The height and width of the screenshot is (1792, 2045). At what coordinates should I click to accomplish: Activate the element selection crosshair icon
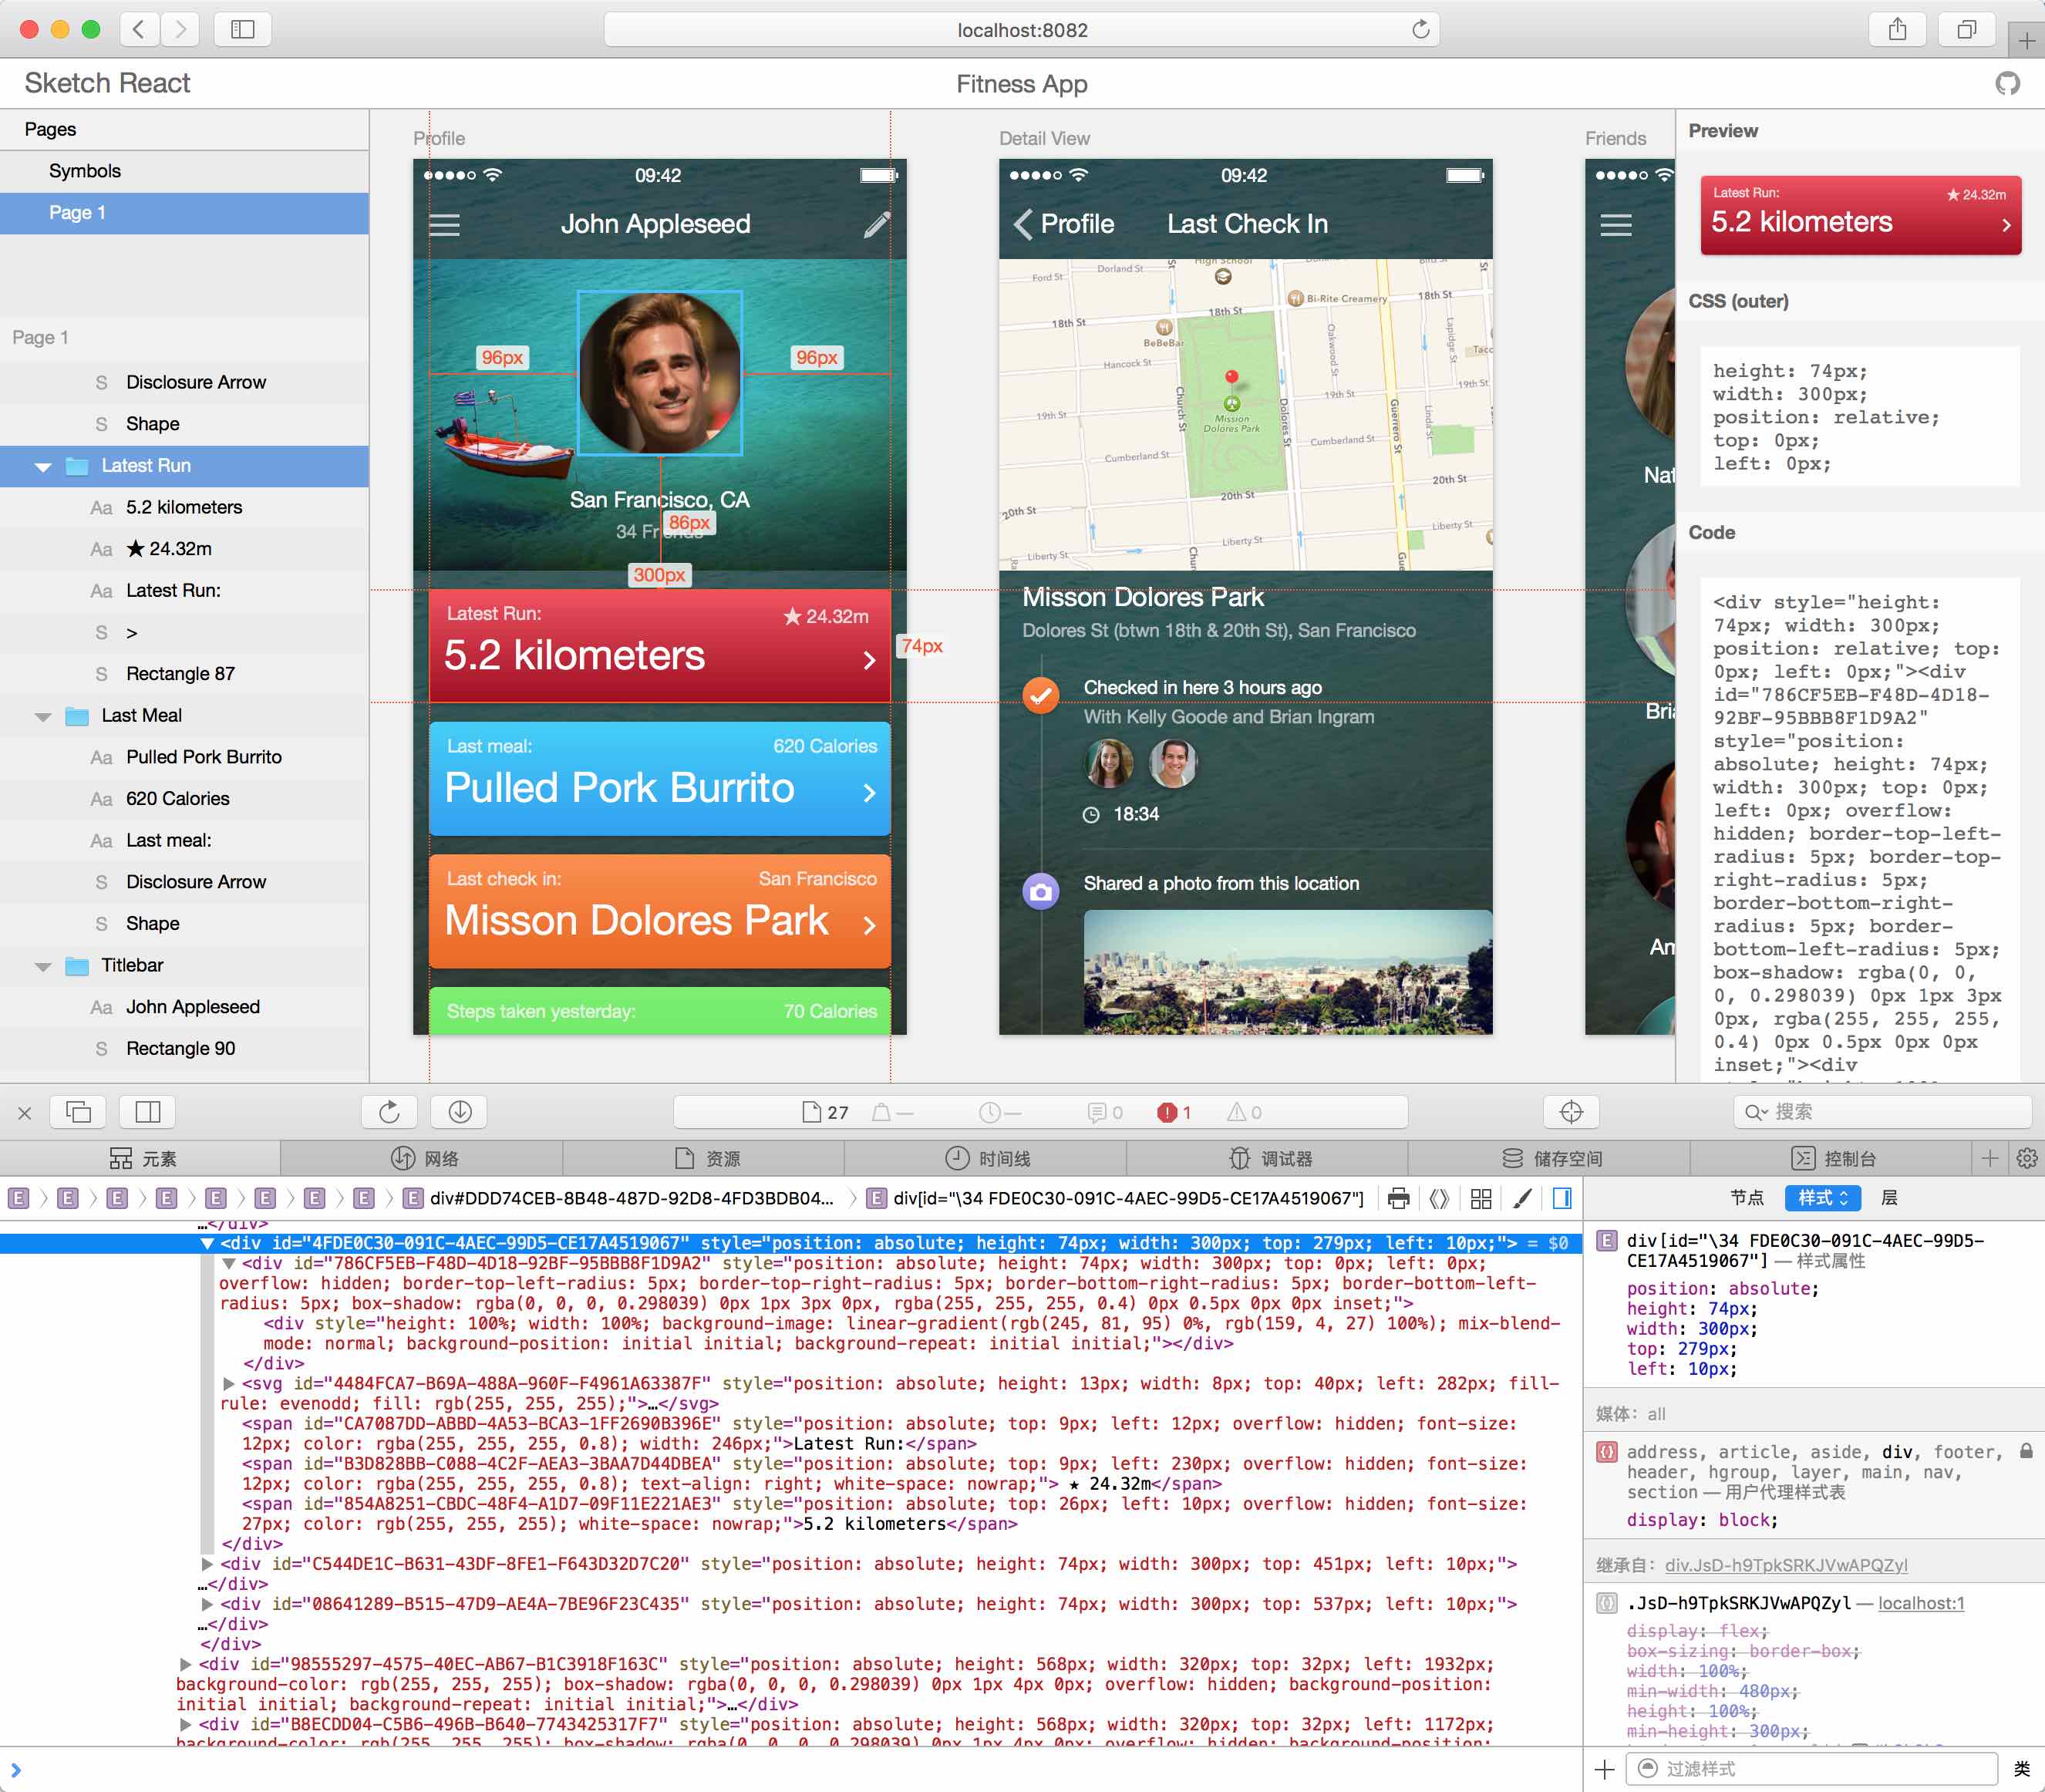point(1571,1112)
